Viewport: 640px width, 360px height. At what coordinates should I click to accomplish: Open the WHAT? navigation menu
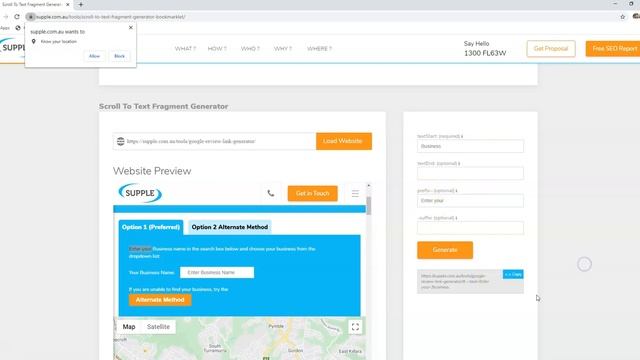[185, 49]
